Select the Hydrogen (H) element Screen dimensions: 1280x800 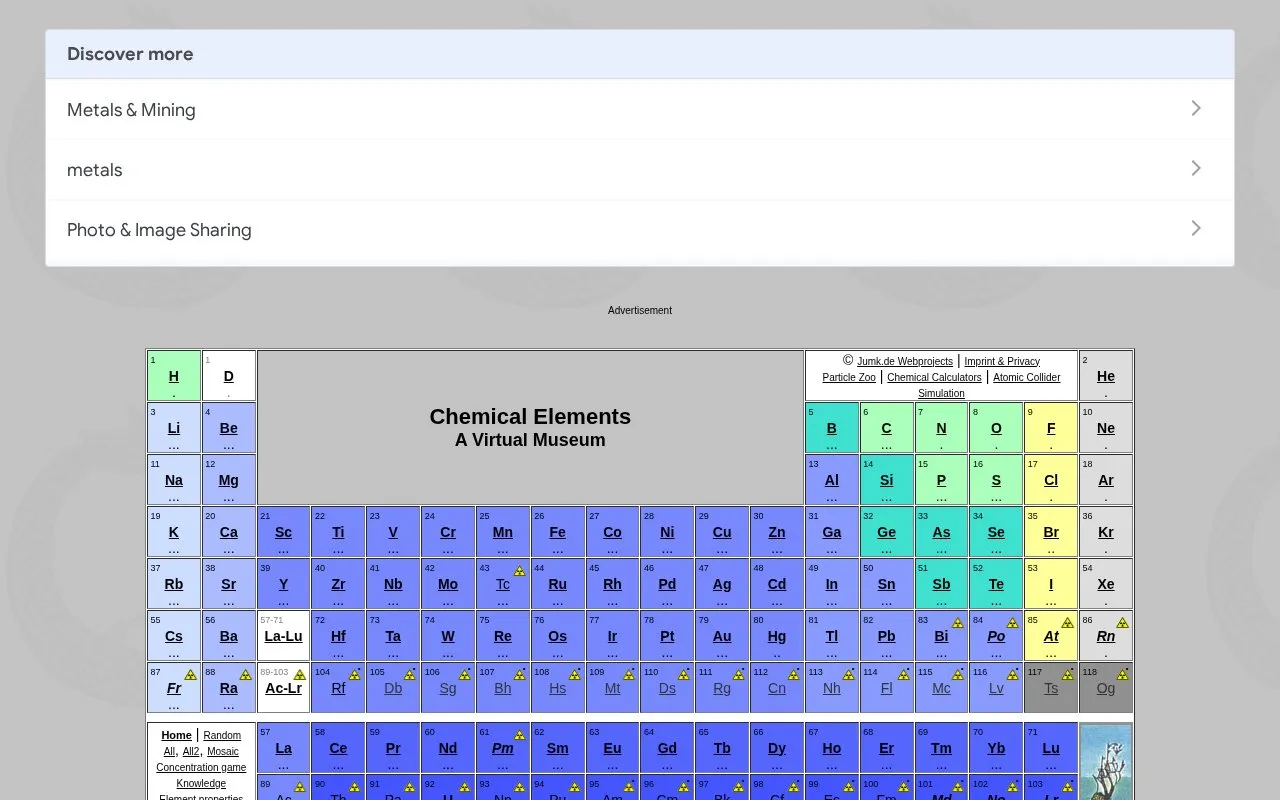pyautogui.click(x=174, y=376)
